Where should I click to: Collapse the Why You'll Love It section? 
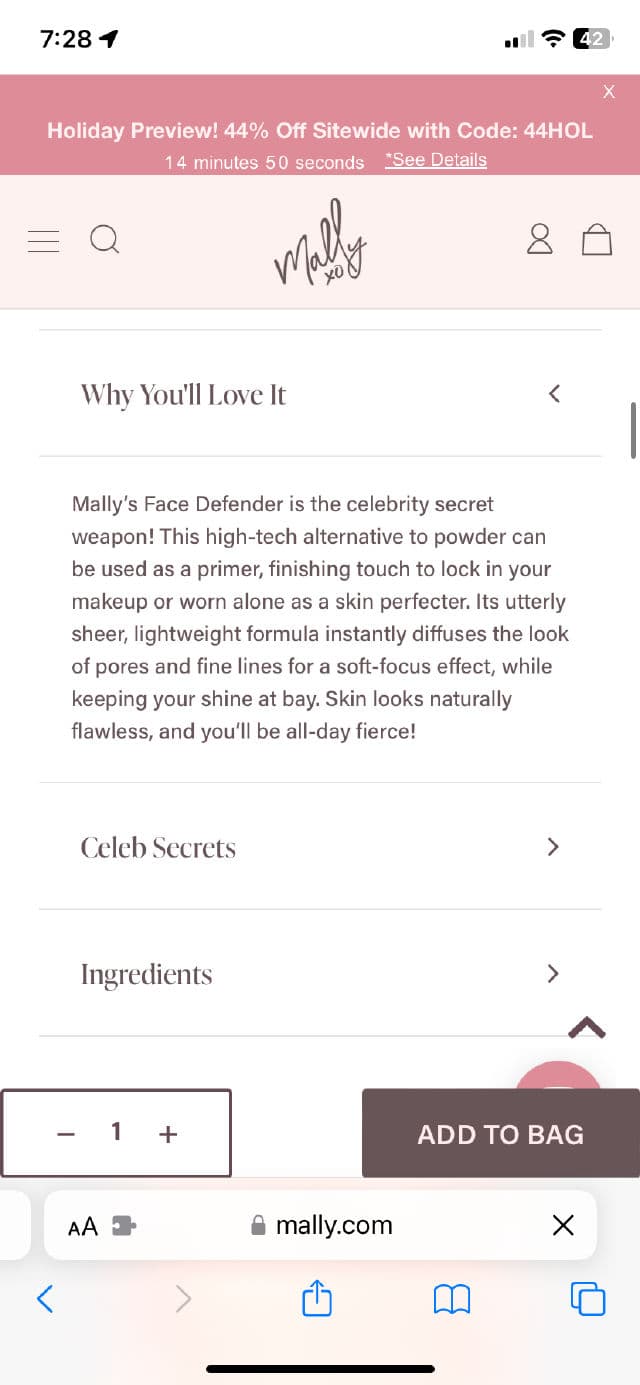coord(554,393)
